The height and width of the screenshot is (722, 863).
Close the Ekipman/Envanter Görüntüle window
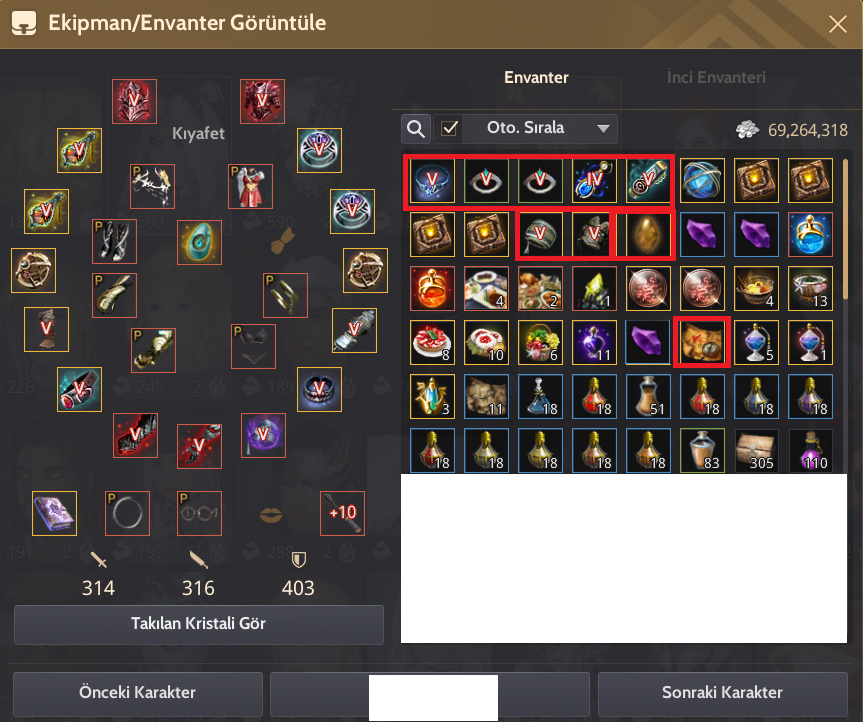click(838, 24)
